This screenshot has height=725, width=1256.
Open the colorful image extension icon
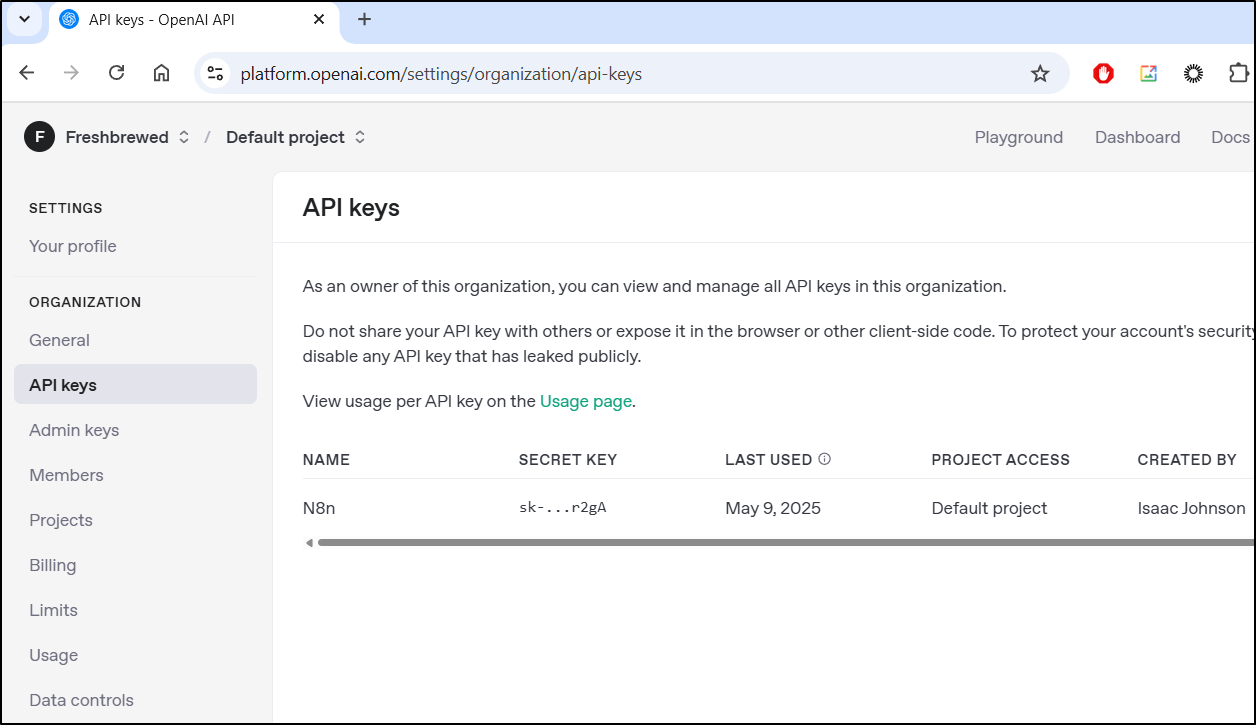1148,73
